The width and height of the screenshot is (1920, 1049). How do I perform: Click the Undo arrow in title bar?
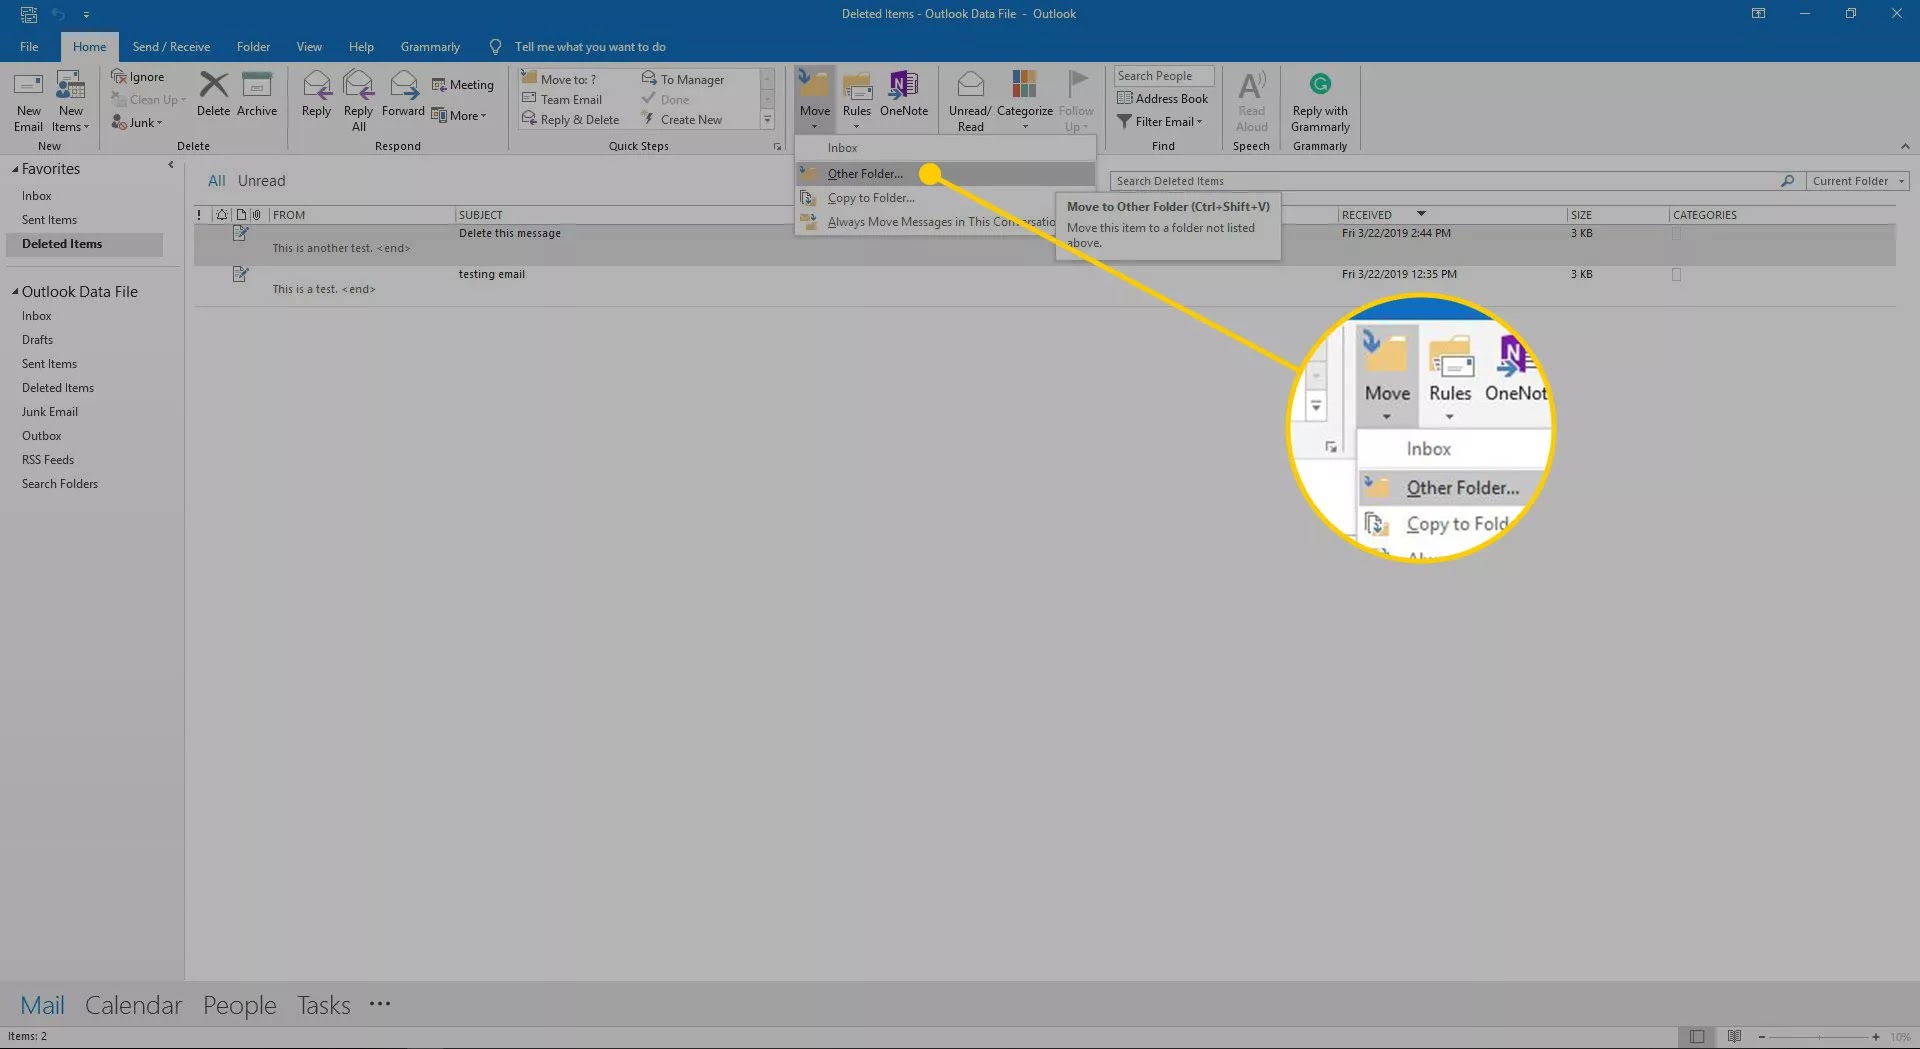(58, 14)
